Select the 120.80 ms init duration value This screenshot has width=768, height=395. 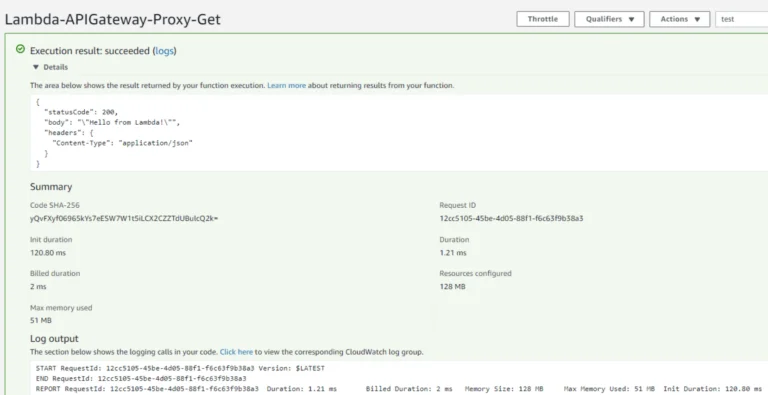[x=48, y=253]
